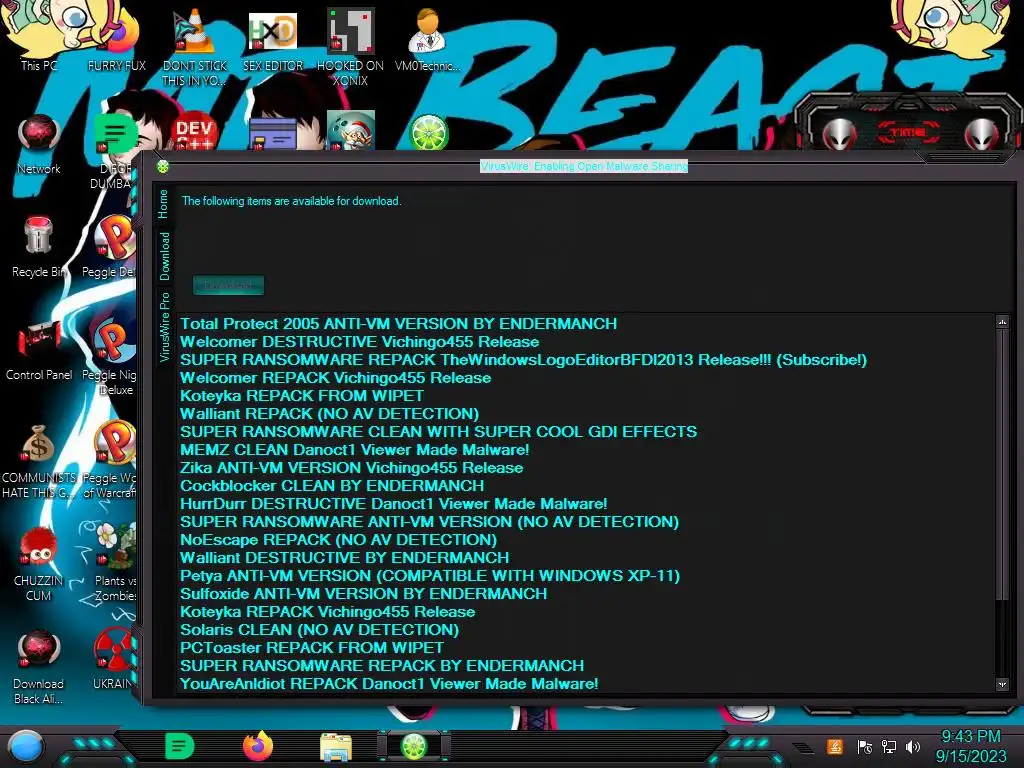Screen dimensions: 1024x768
Task: Open the UKRAIN radiation symbol shortcut
Action: tap(114, 658)
